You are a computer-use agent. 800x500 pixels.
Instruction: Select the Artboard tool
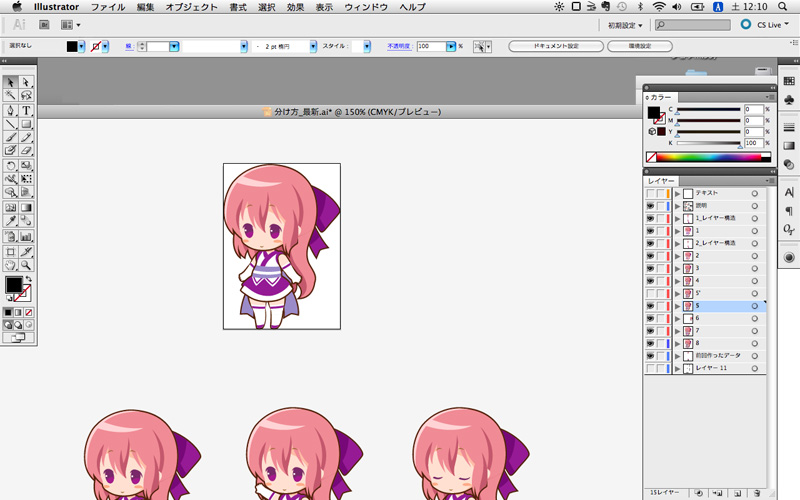[x=10, y=252]
